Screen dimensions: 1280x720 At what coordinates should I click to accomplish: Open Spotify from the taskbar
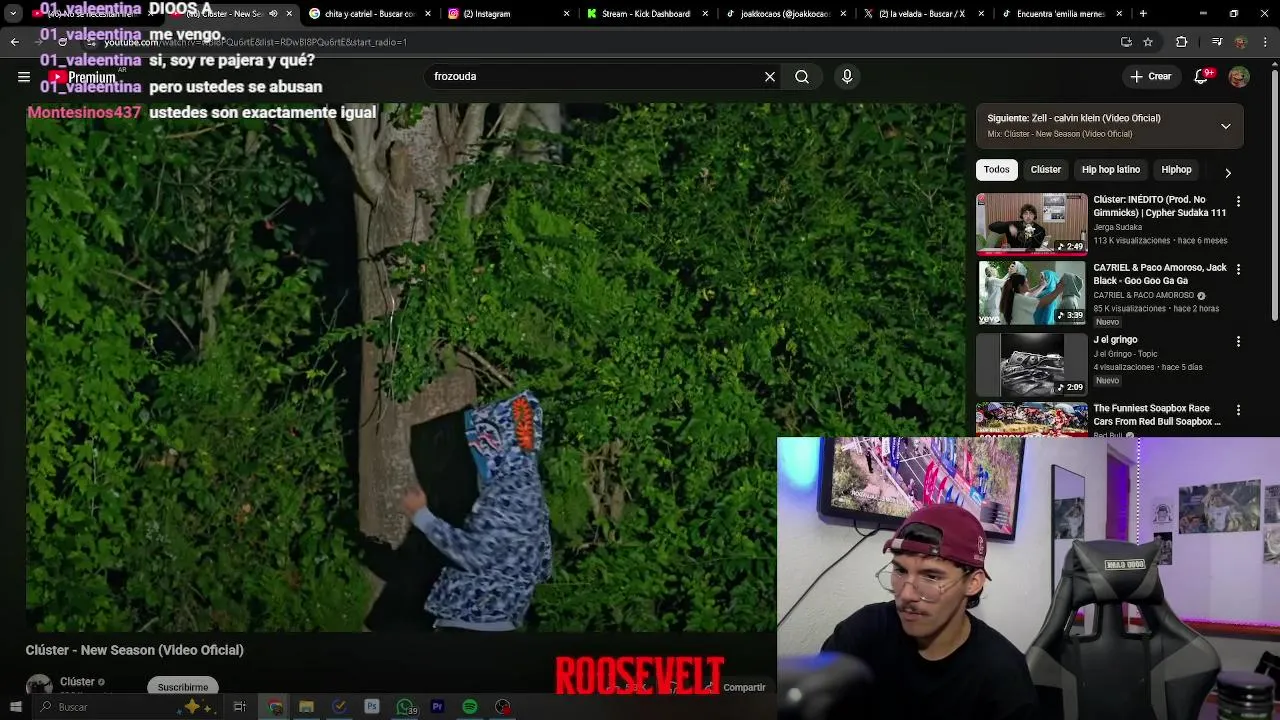click(x=470, y=707)
